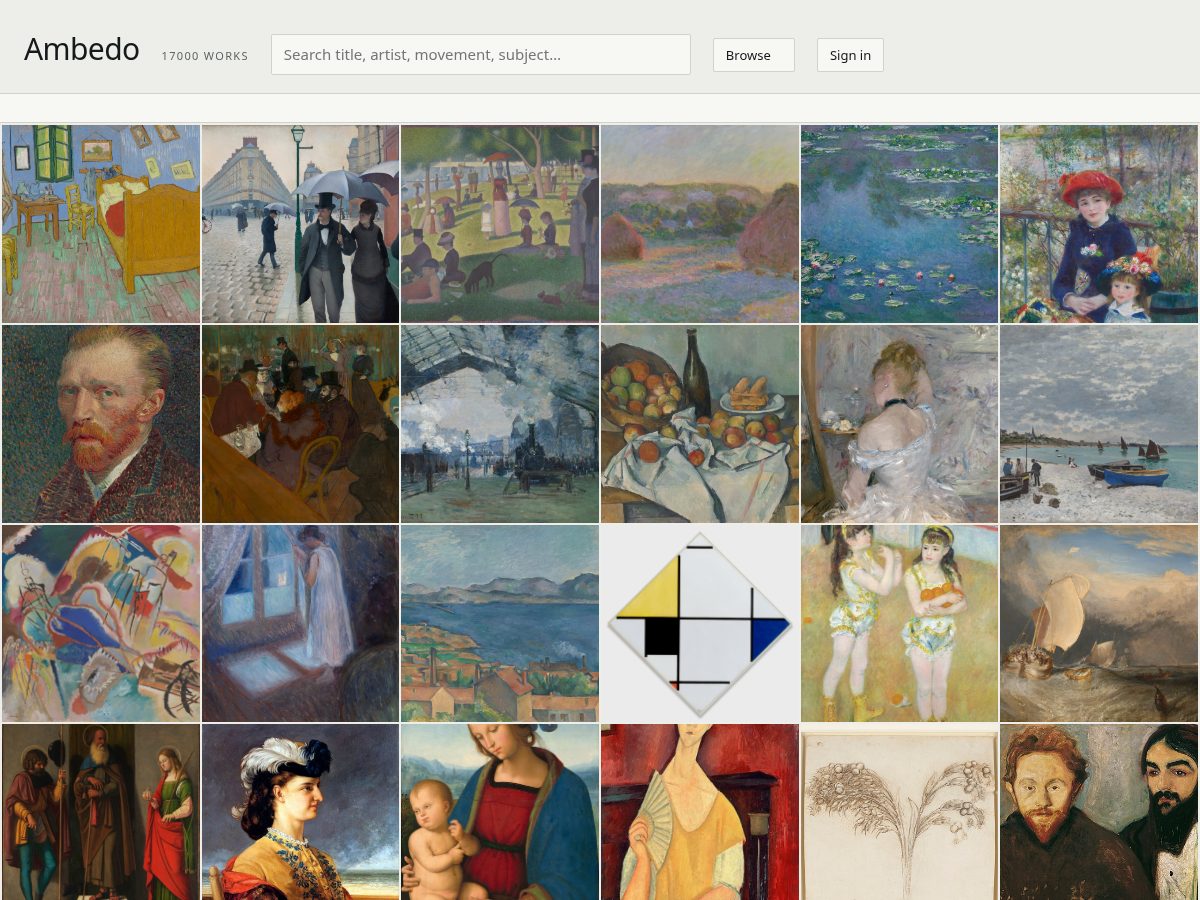1200x900 pixels.
Task: Open the Madonna and child painting
Action: (500, 812)
